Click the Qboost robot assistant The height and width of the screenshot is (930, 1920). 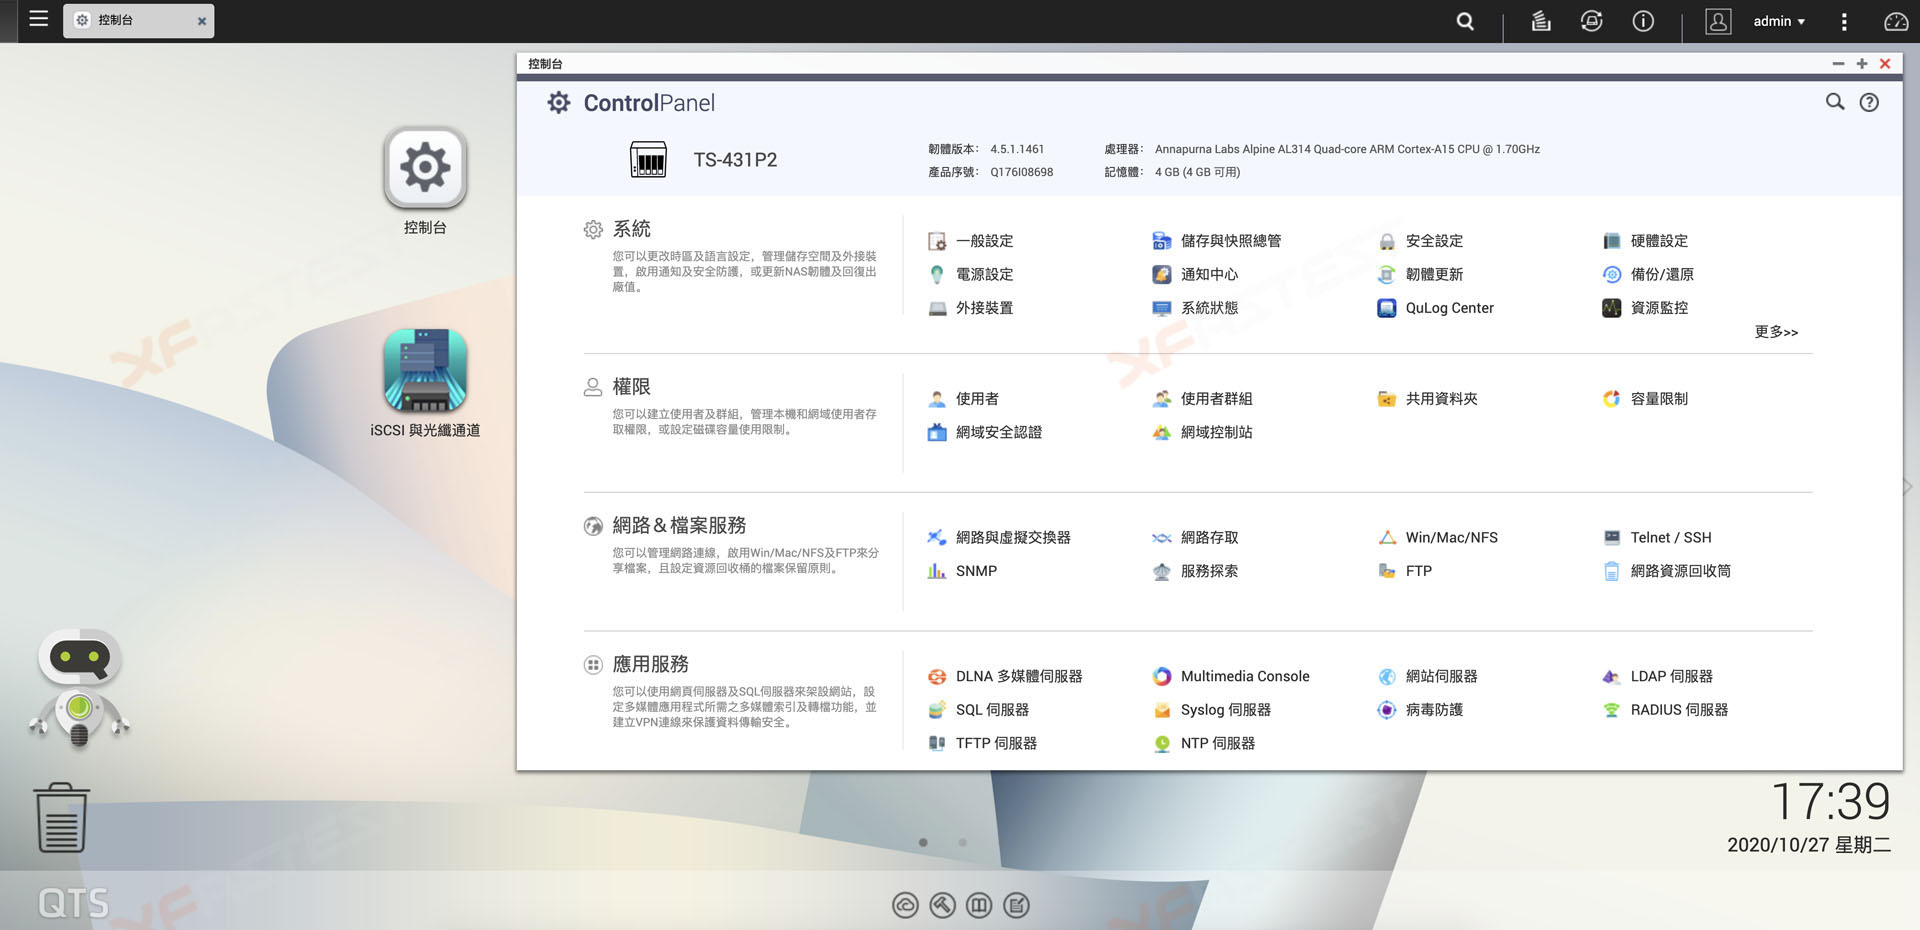pos(79,689)
